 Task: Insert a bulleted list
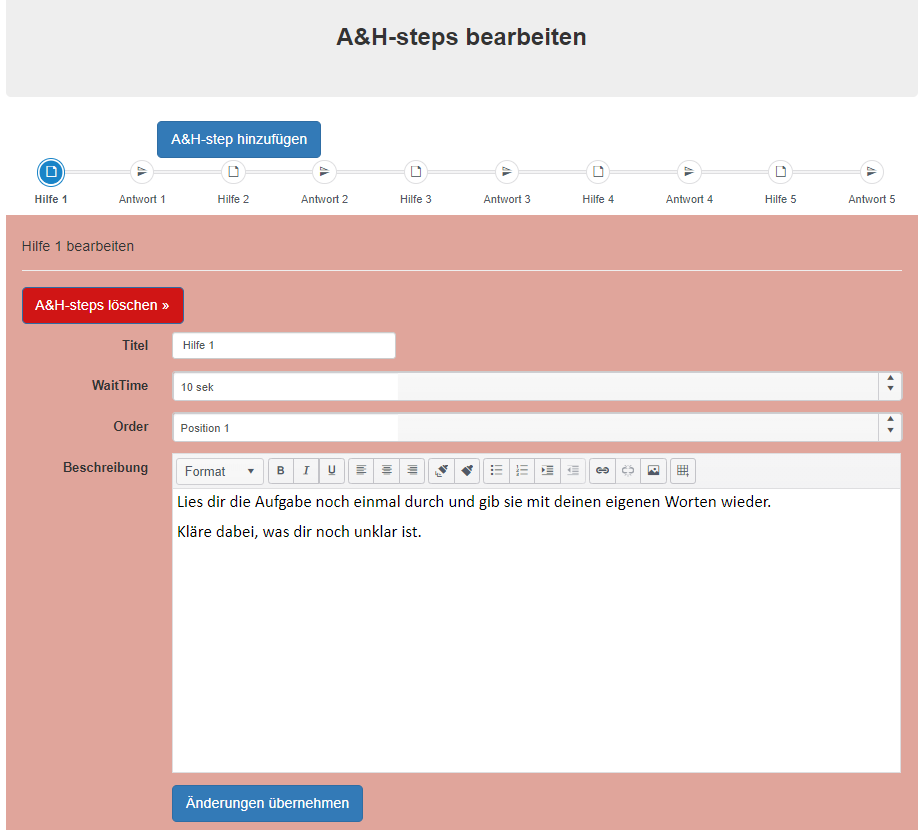coord(496,471)
